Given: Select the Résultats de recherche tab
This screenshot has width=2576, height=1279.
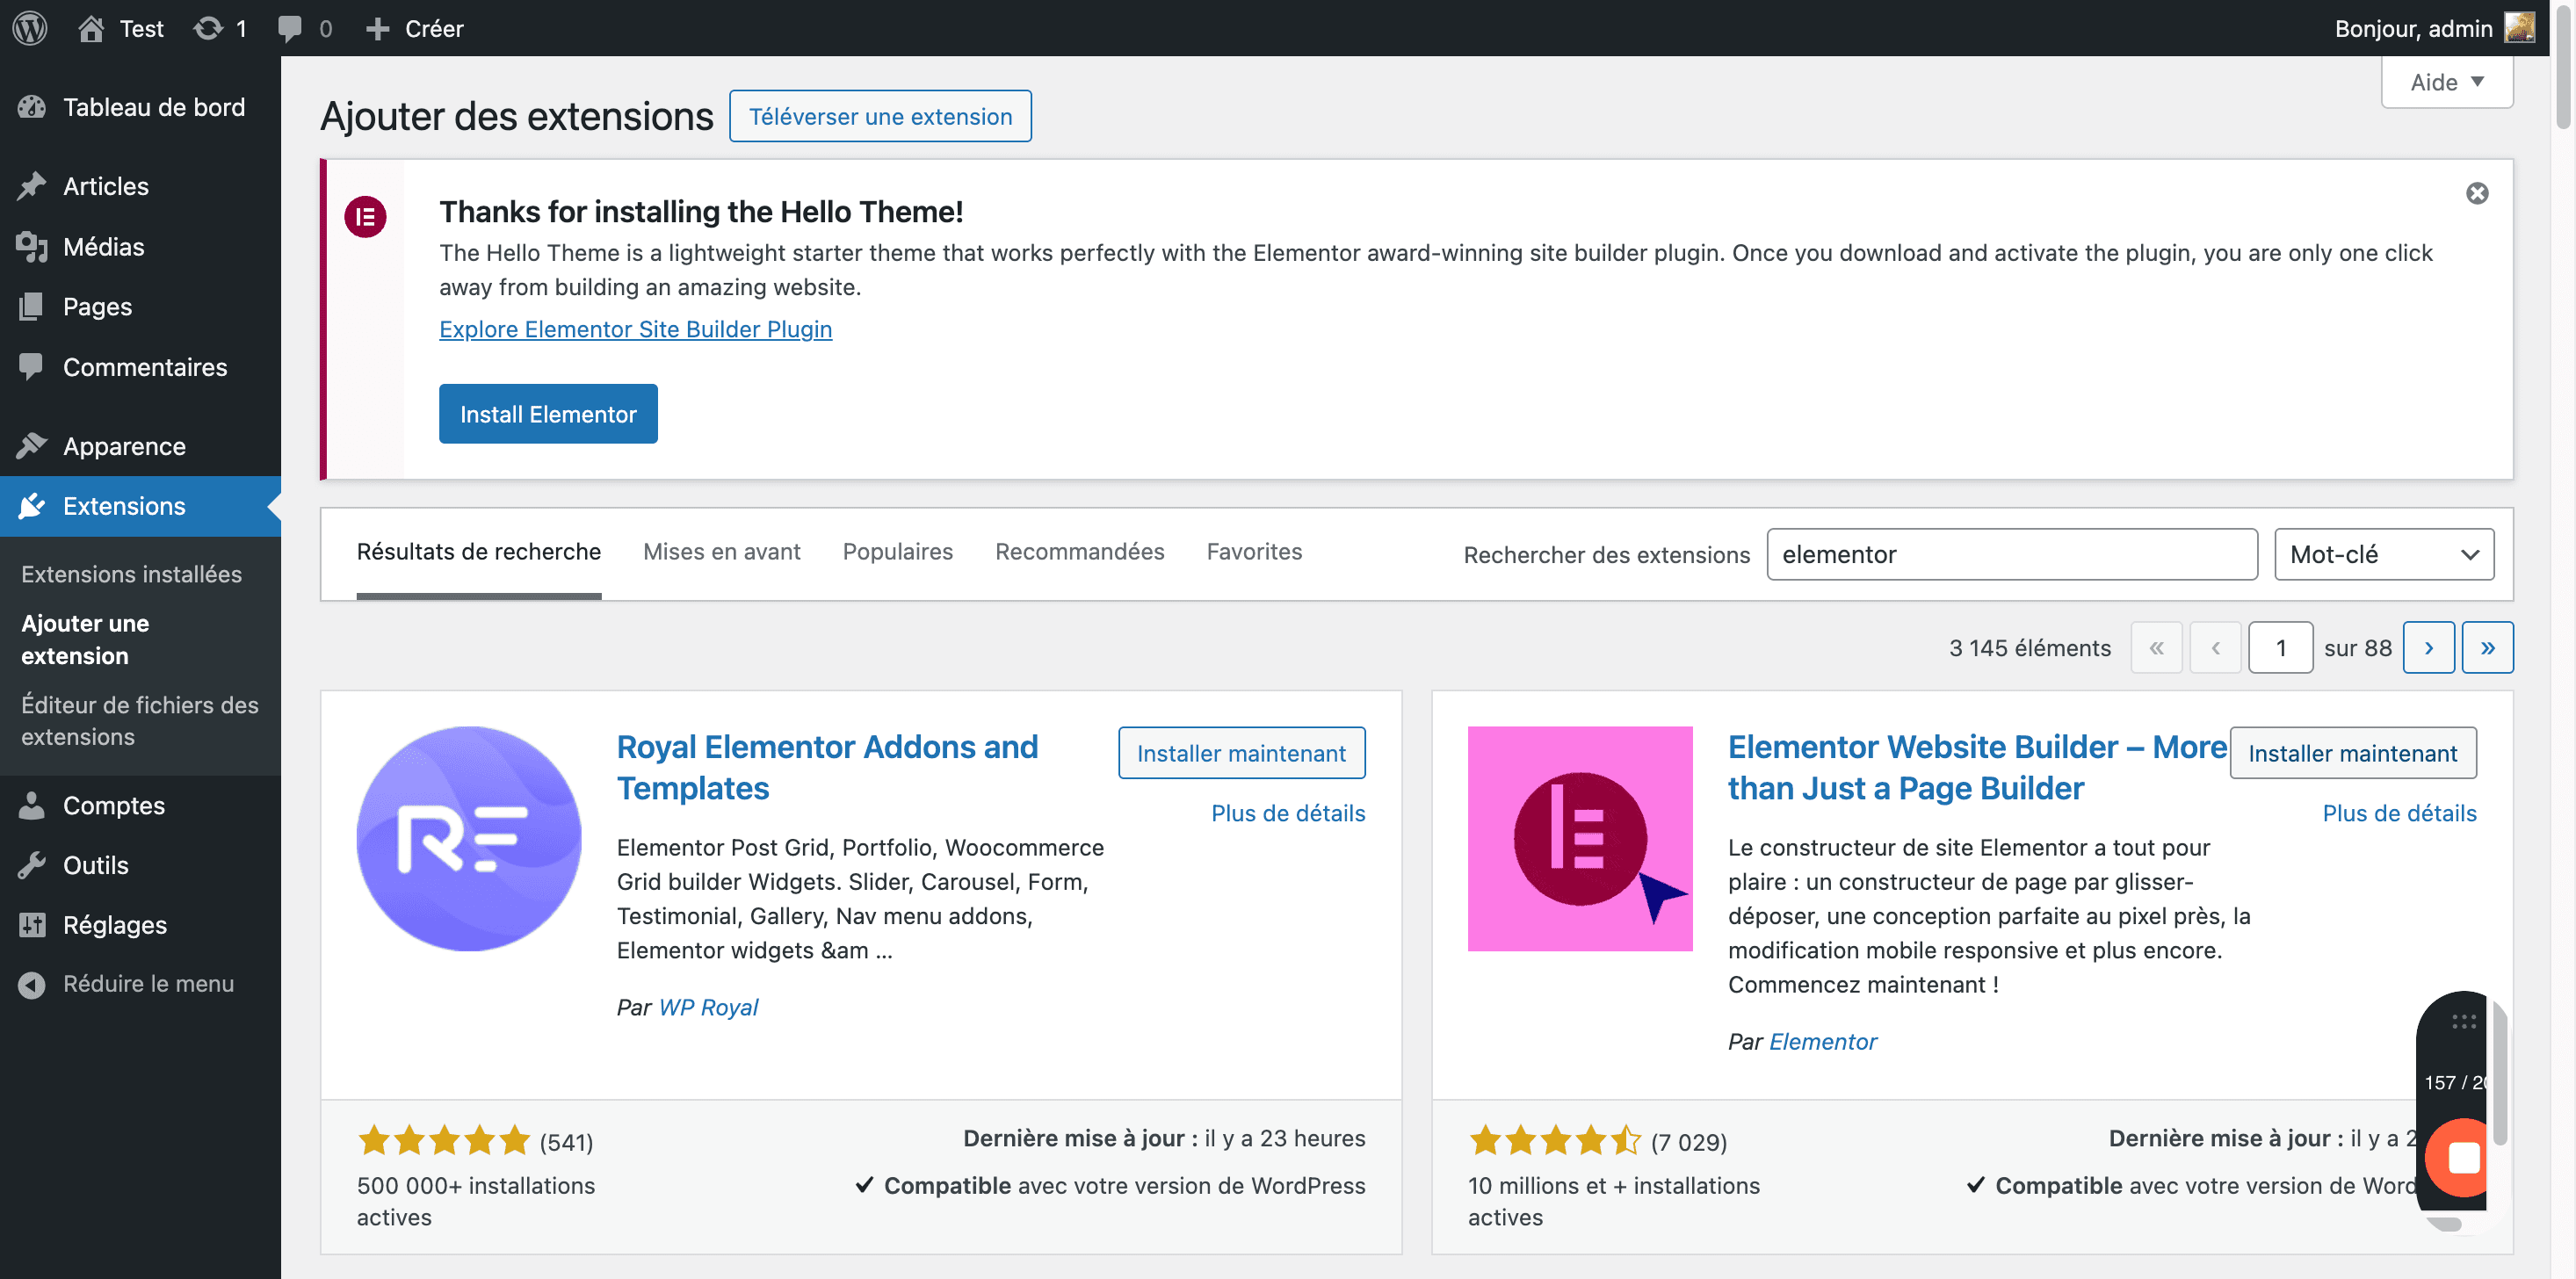Looking at the screenshot, I should 478,552.
